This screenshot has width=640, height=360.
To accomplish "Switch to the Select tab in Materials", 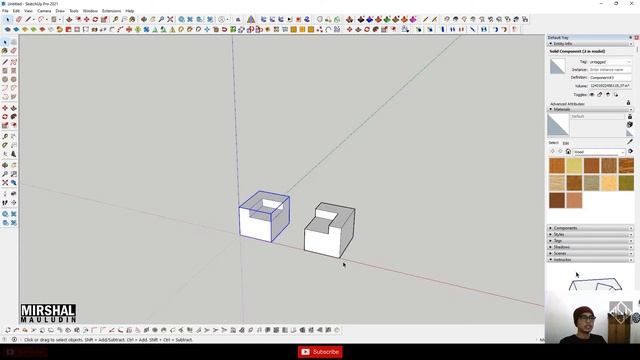I will 553,143.
